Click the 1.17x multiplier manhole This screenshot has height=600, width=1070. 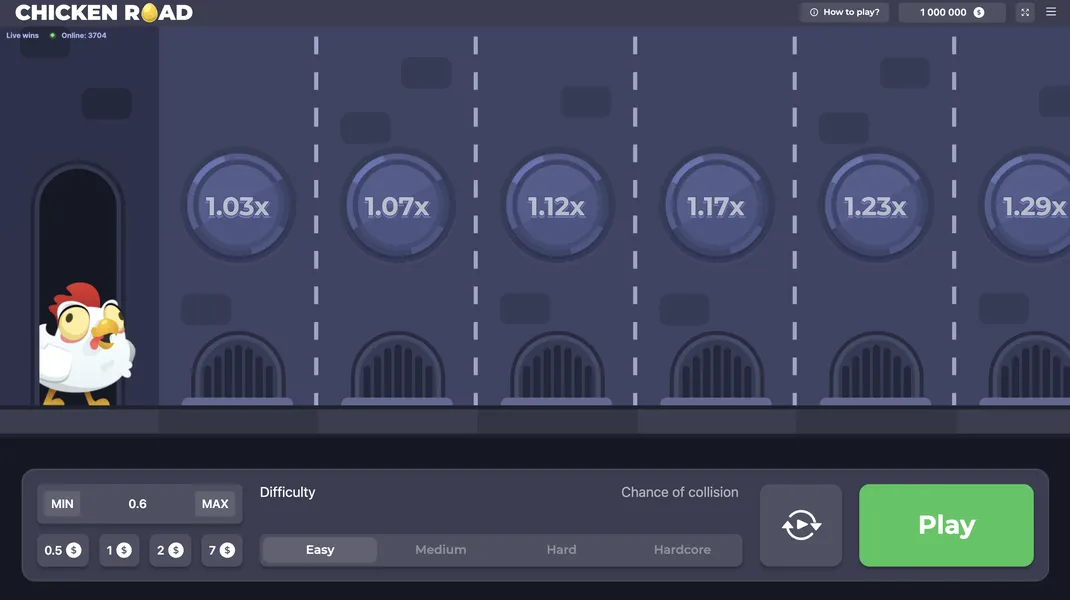pyautogui.click(x=716, y=206)
